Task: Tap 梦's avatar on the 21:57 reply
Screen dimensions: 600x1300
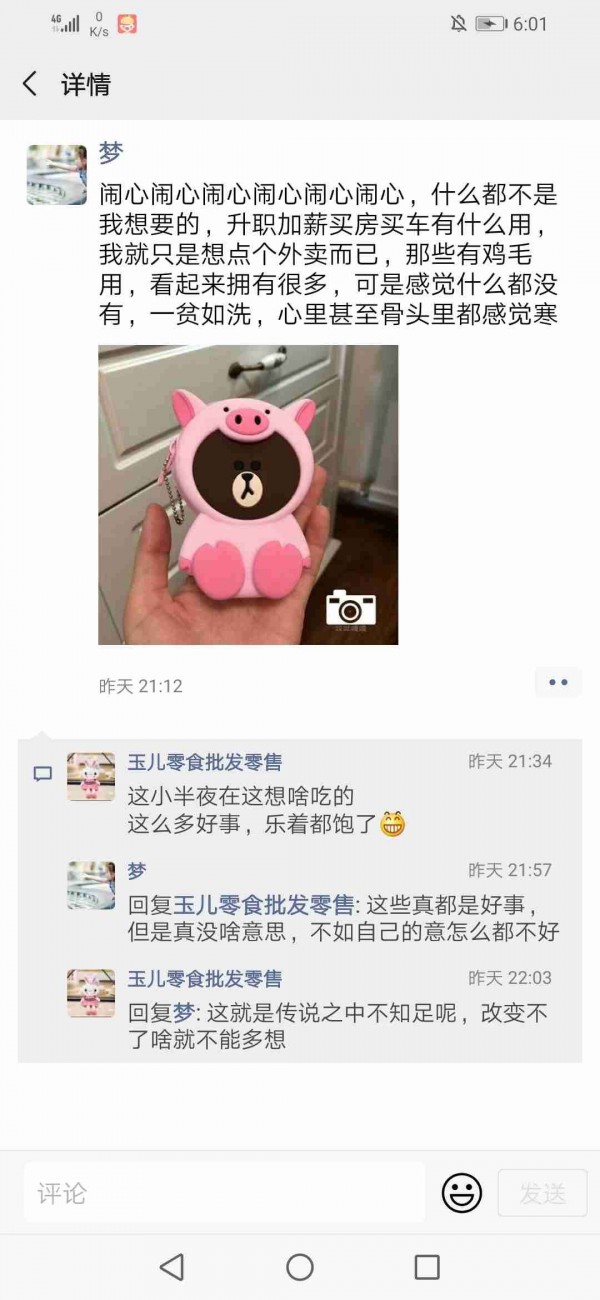Action: pyautogui.click(x=91, y=885)
